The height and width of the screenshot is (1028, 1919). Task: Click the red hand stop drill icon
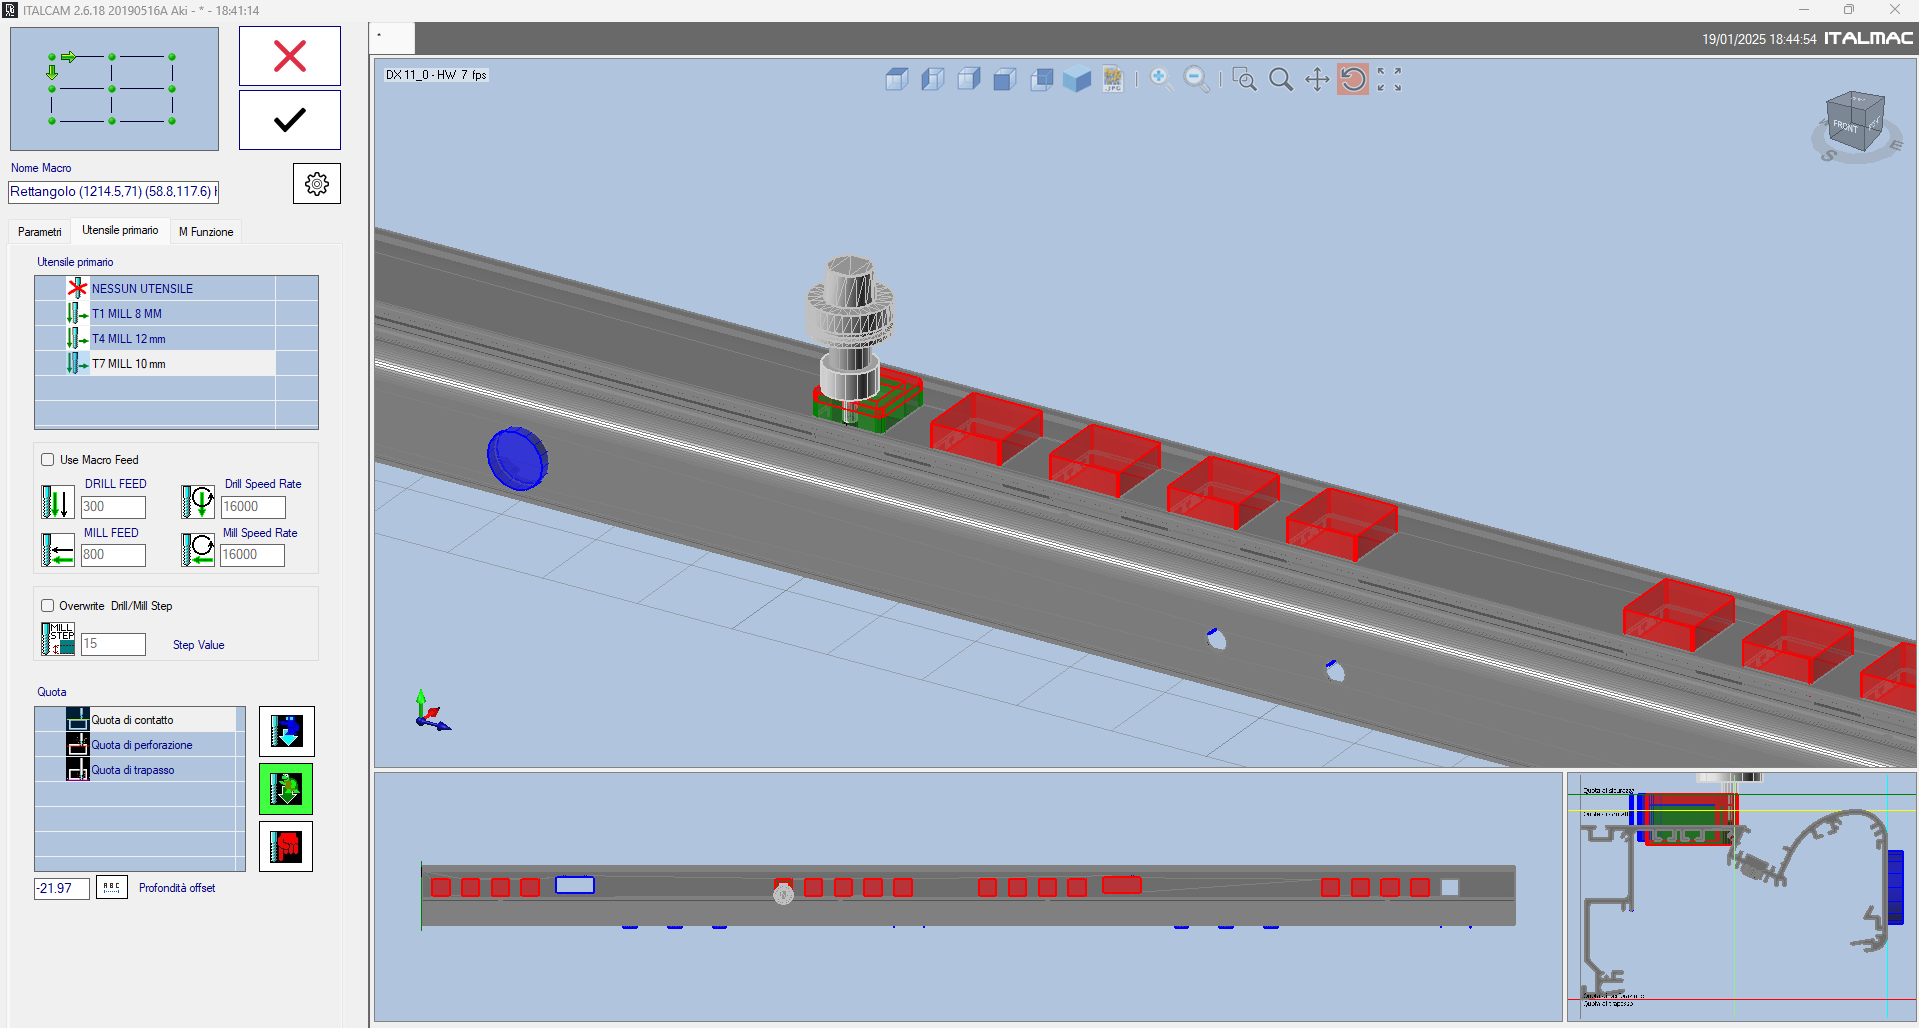pos(286,847)
